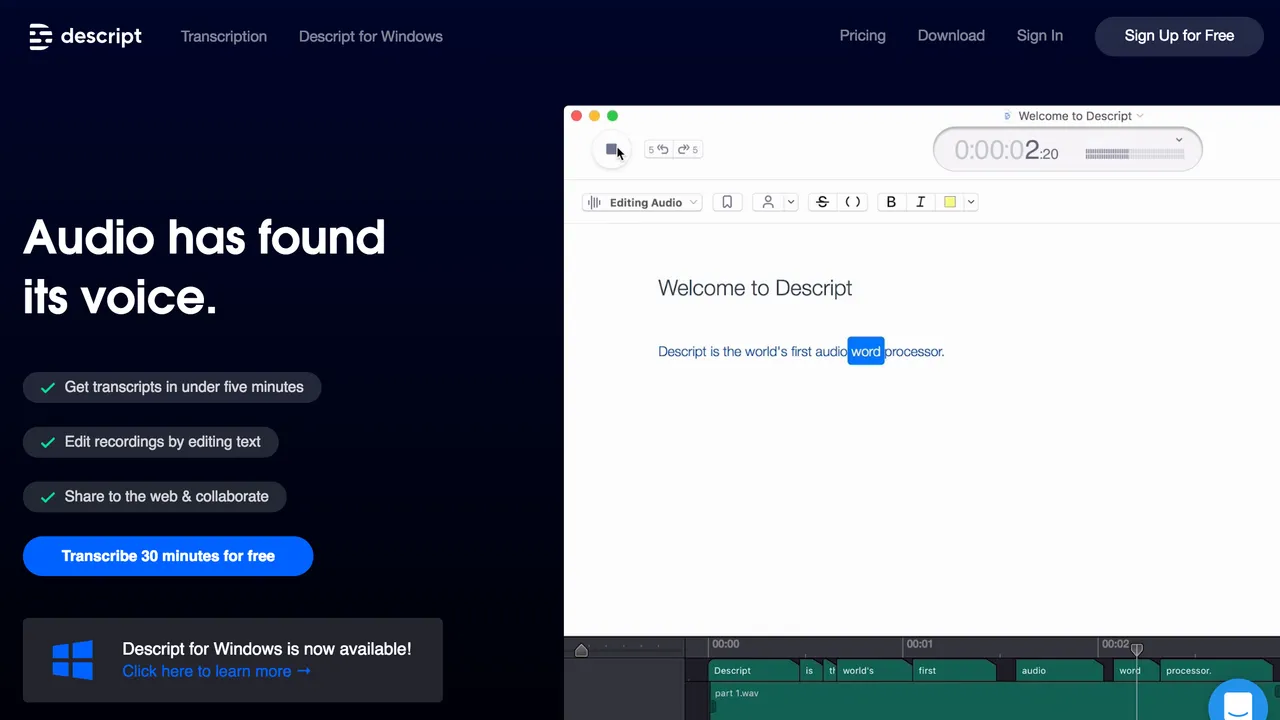
Task: Open the Download page
Action: coord(951,35)
